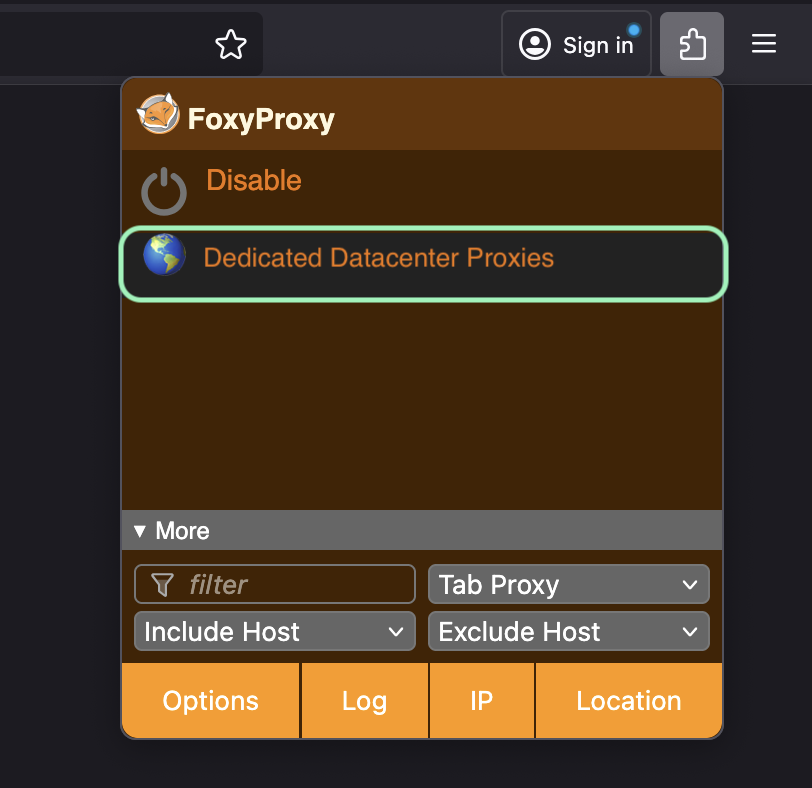Focus the filter text field
Screen dimensions: 812x788
coord(295,585)
